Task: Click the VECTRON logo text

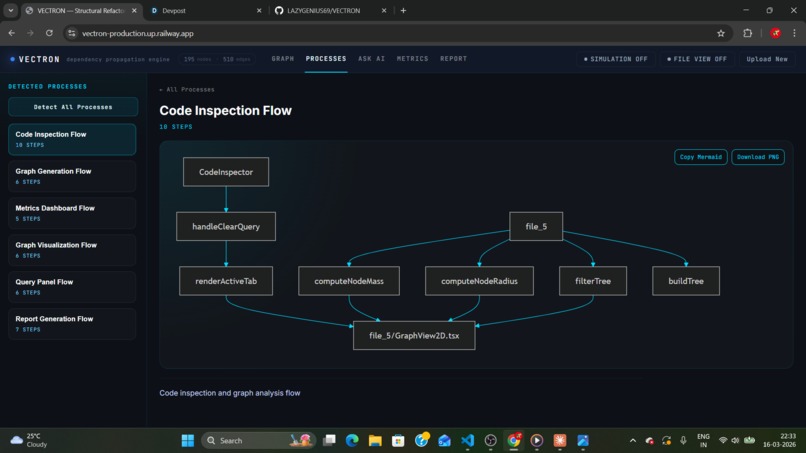Action: click(x=39, y=59)
